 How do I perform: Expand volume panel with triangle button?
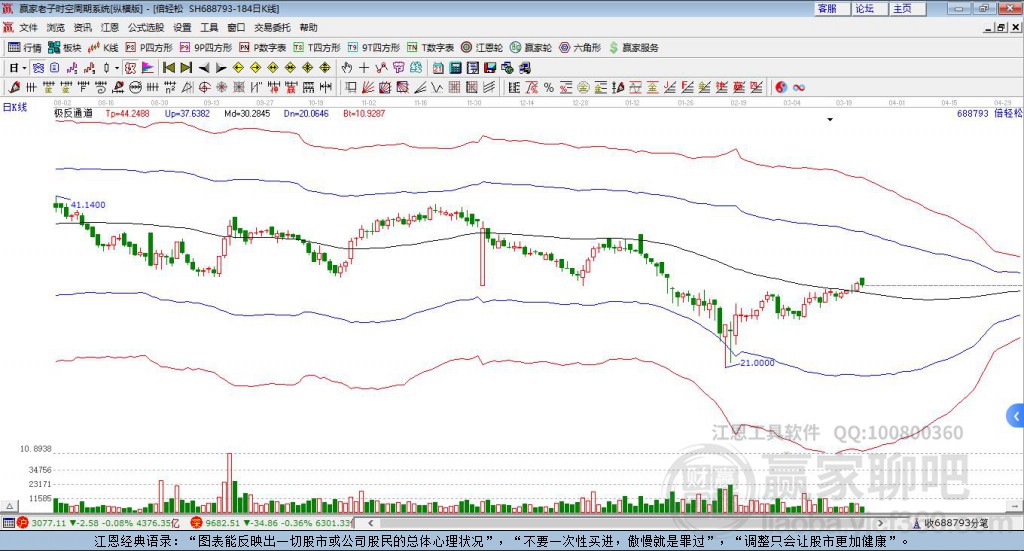[x=10, y=506]
